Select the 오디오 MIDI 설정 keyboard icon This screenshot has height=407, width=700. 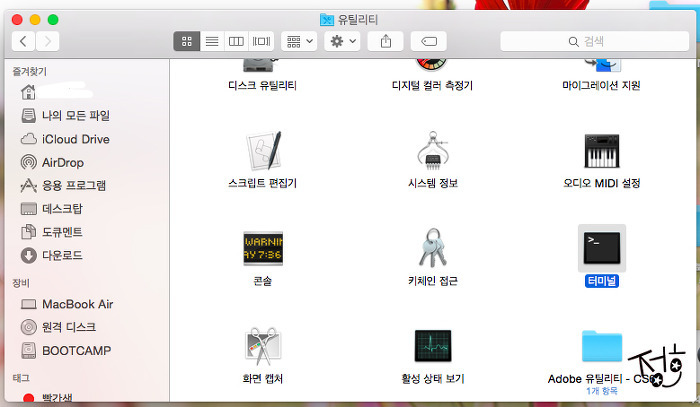[x=602, y=151]
